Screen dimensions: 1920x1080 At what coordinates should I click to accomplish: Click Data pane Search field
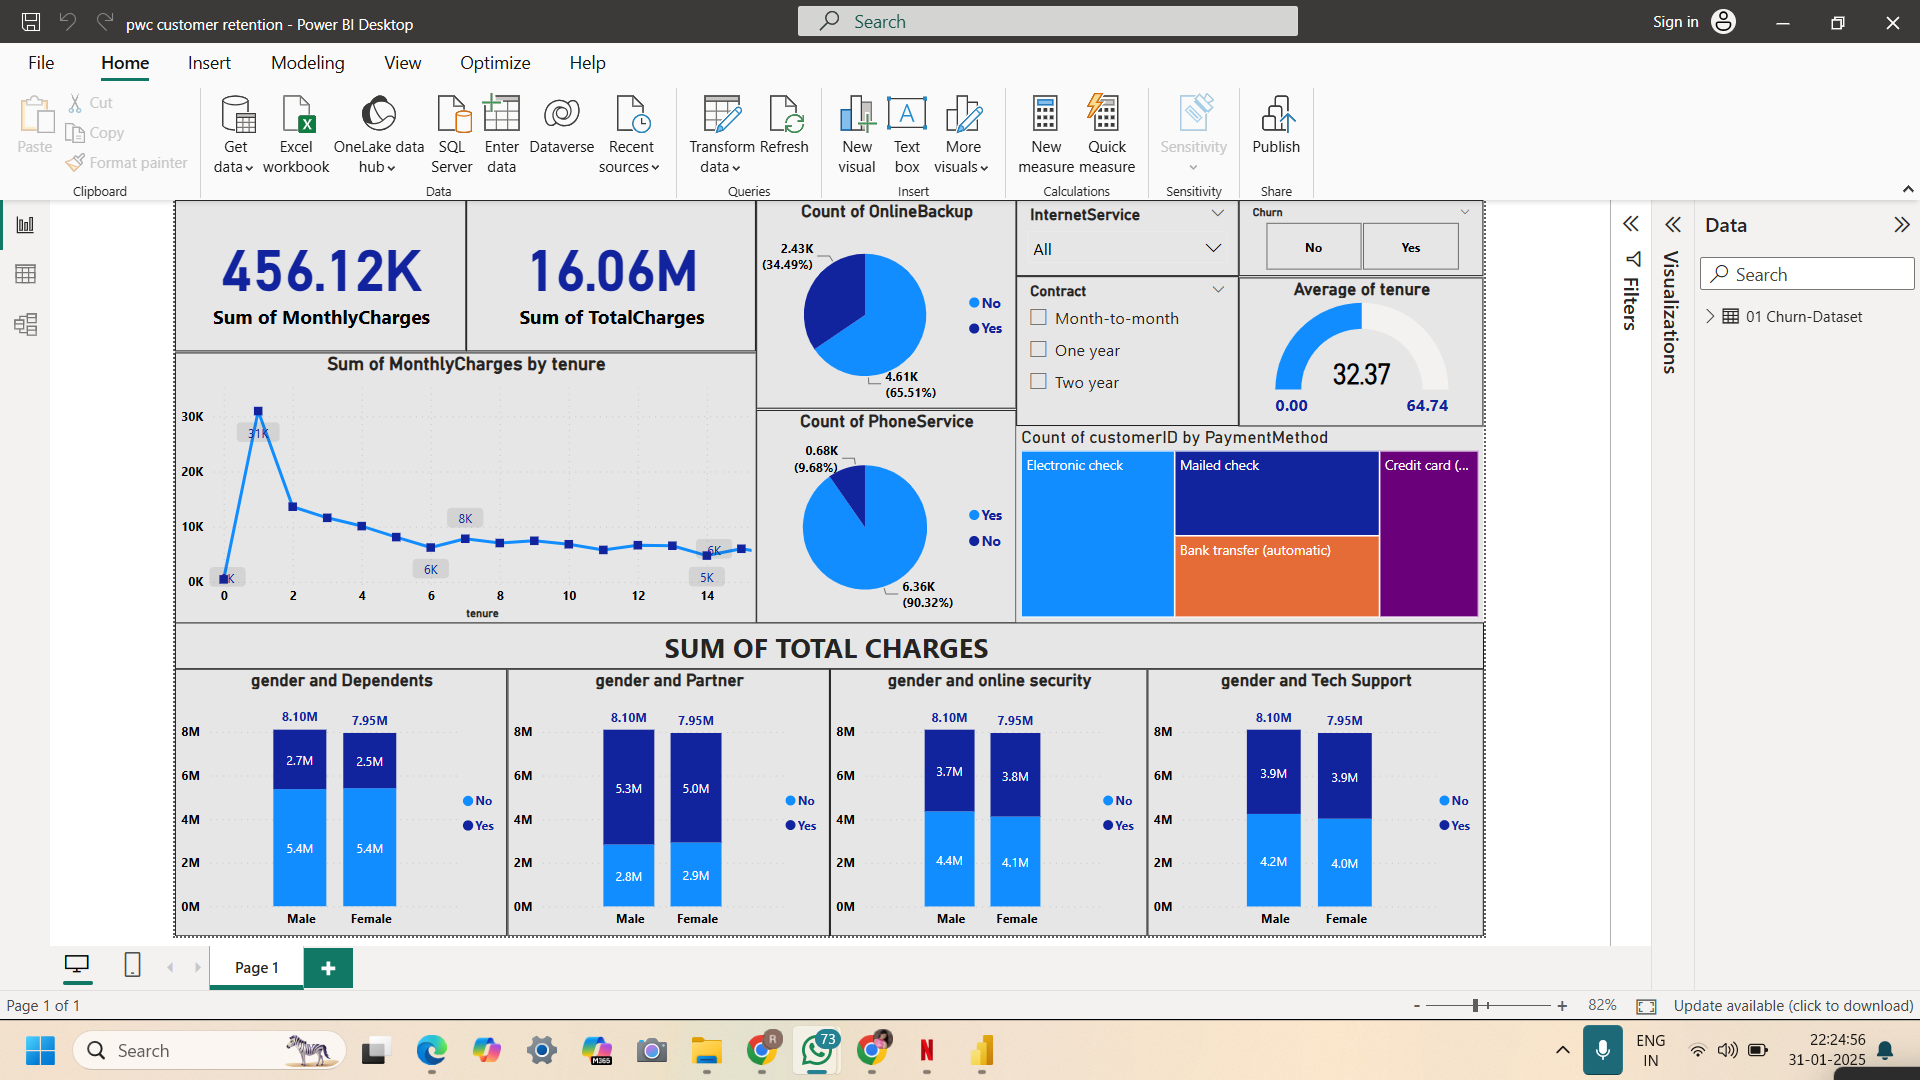[x=1807, y=274]
